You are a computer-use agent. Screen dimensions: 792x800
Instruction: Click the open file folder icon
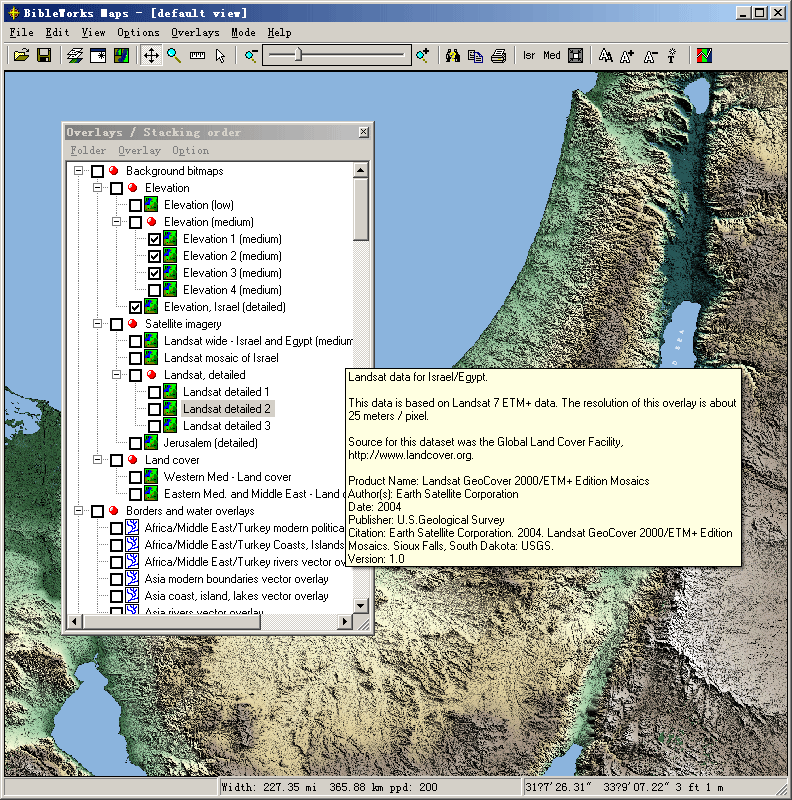tap(21, 55)
